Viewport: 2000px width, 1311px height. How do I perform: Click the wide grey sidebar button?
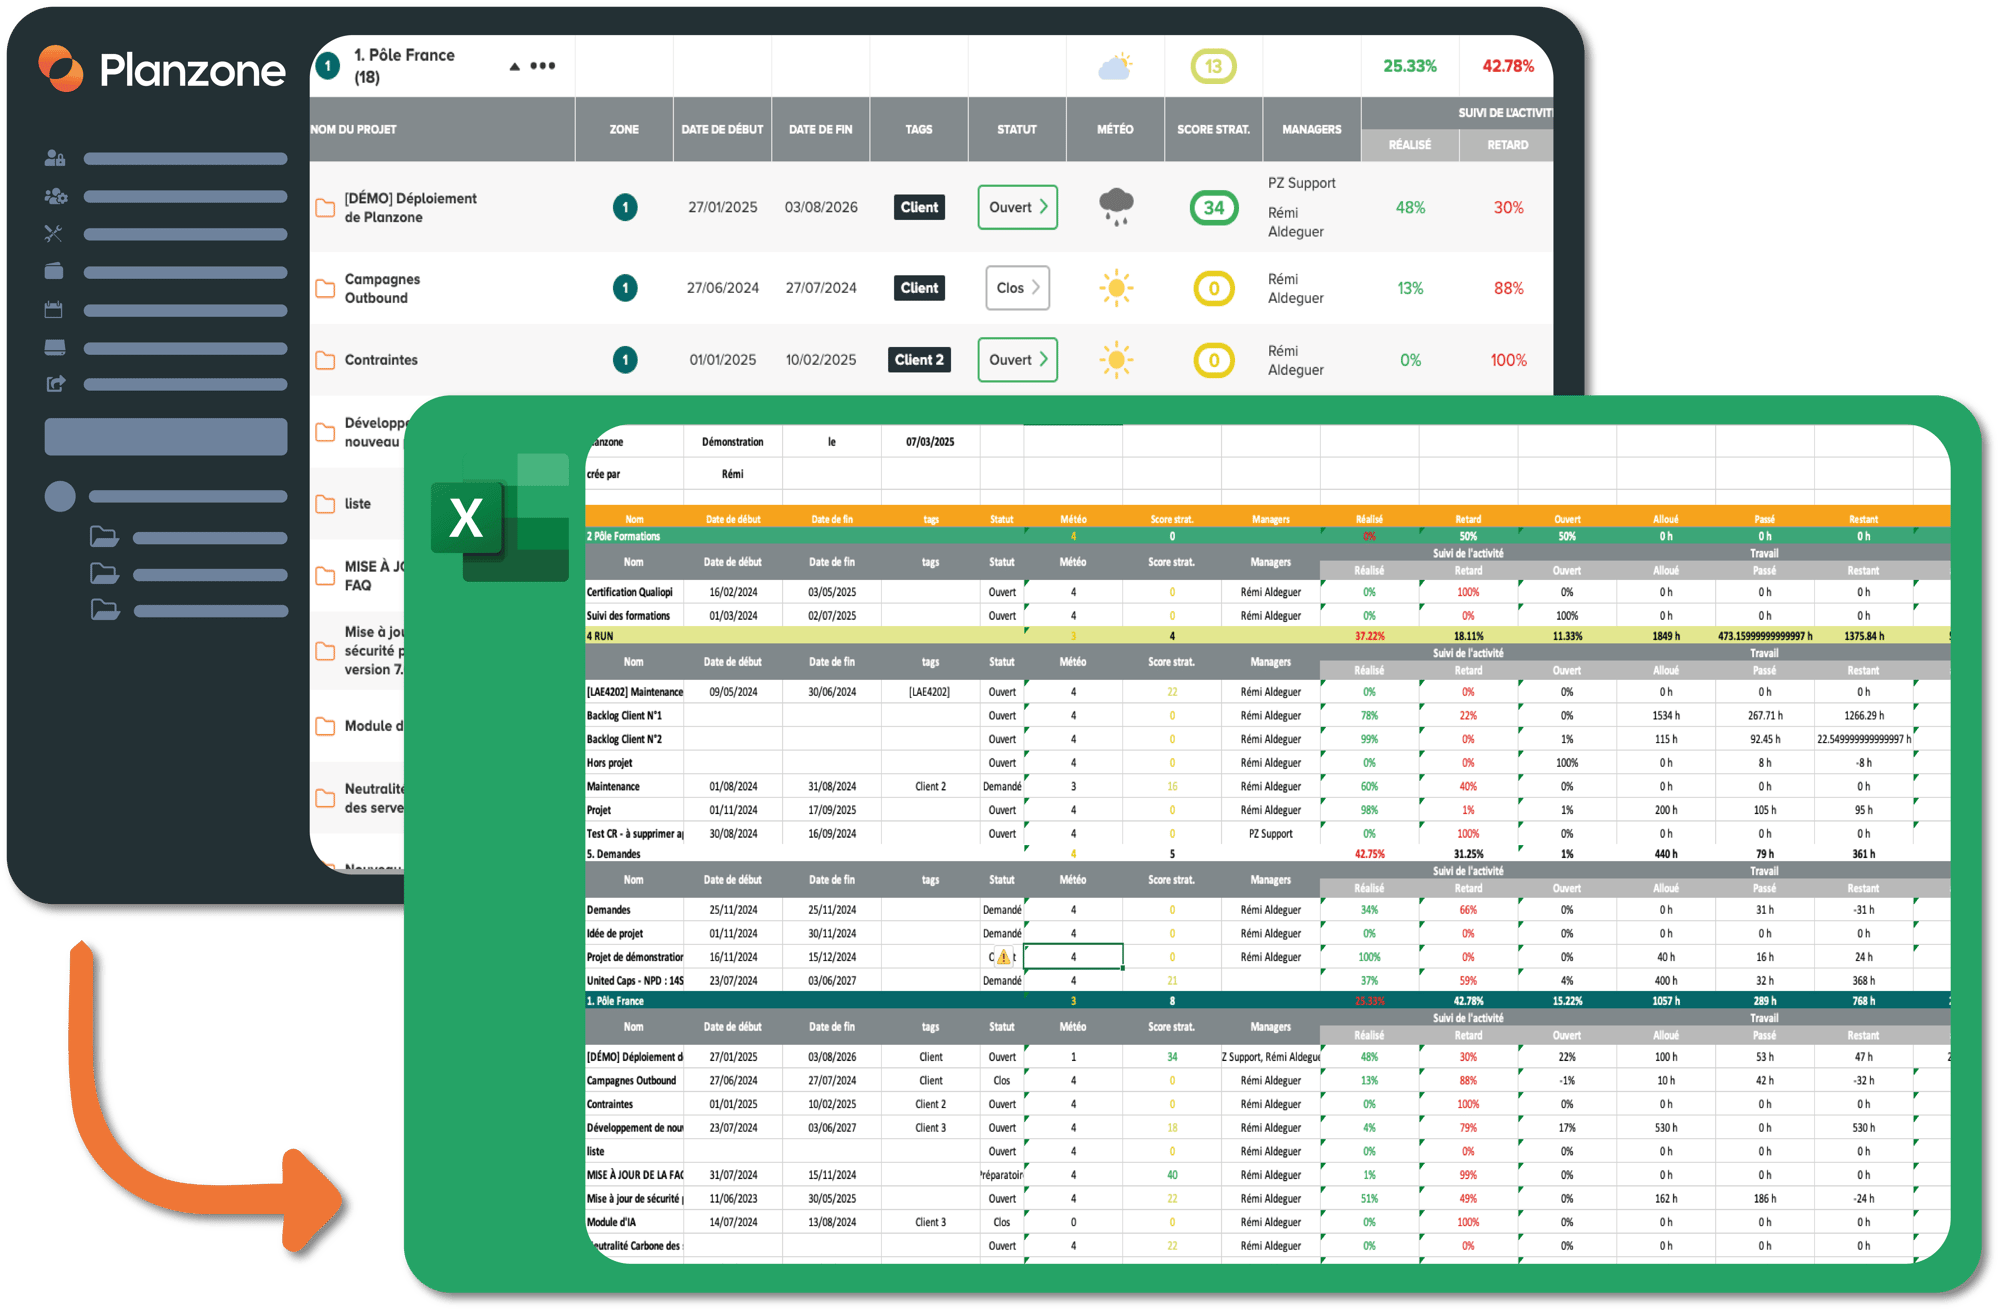click(166, 437)
